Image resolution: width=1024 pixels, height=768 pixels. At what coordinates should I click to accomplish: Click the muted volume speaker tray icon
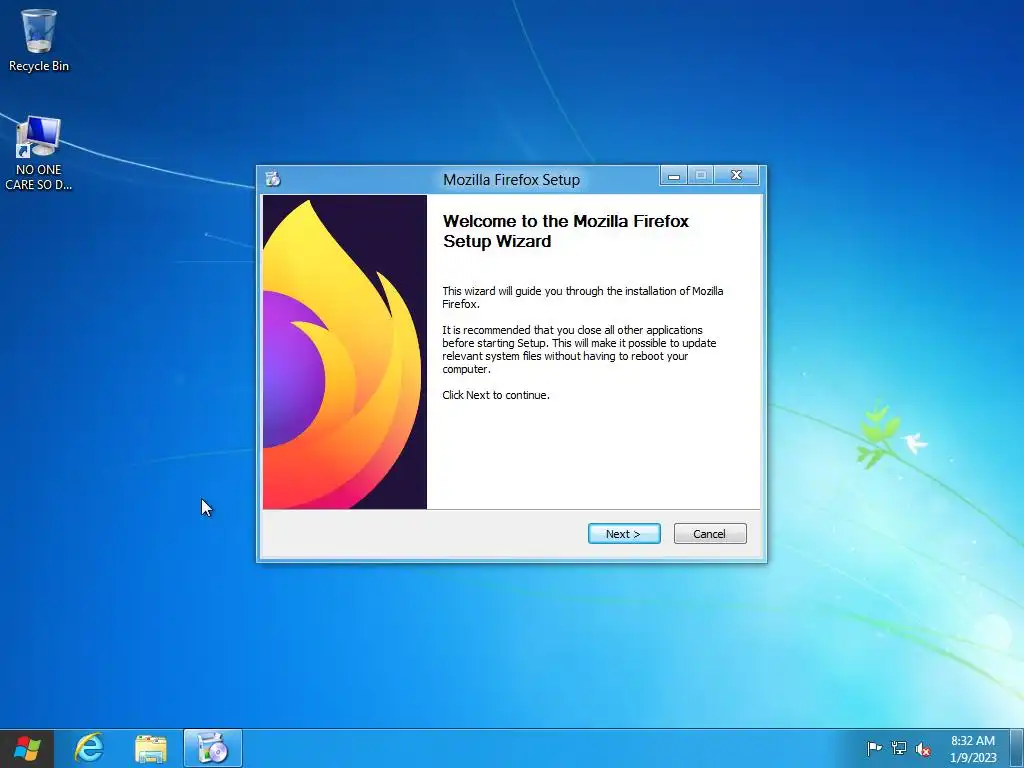[x=923, y=749]
